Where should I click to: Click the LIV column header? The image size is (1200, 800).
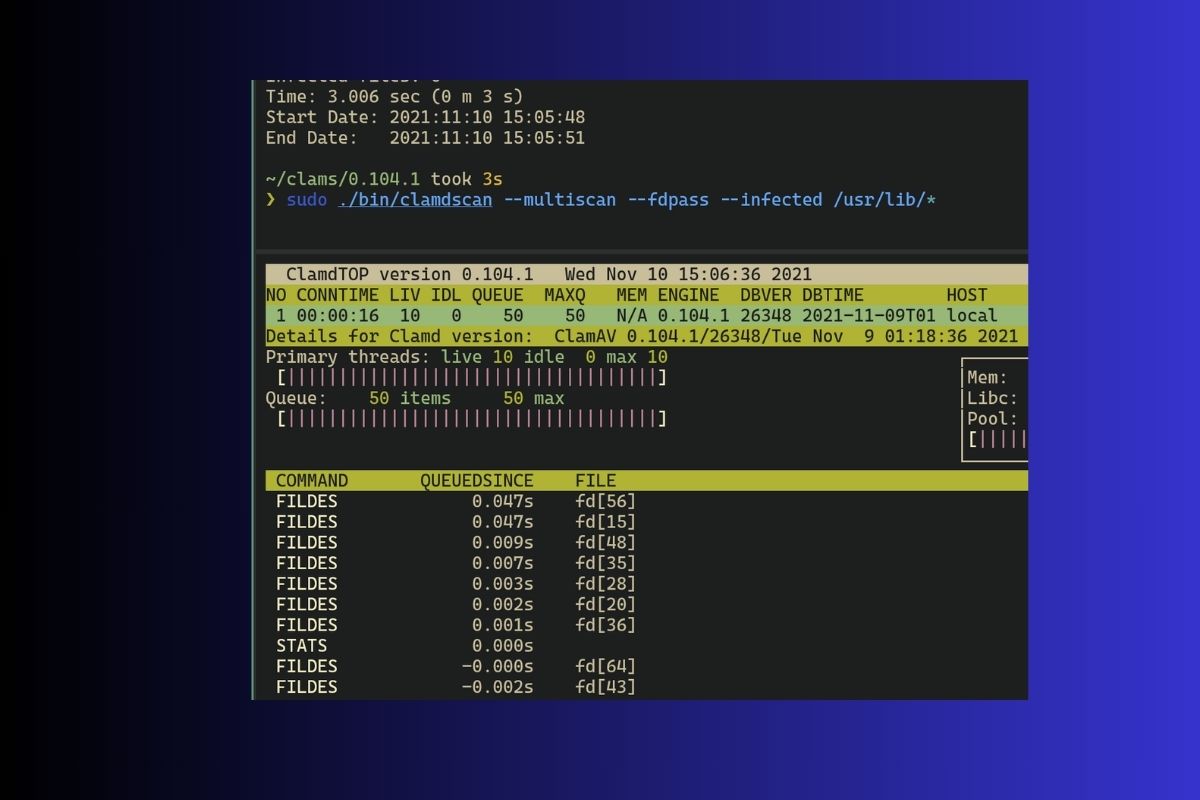pos(405,295)
